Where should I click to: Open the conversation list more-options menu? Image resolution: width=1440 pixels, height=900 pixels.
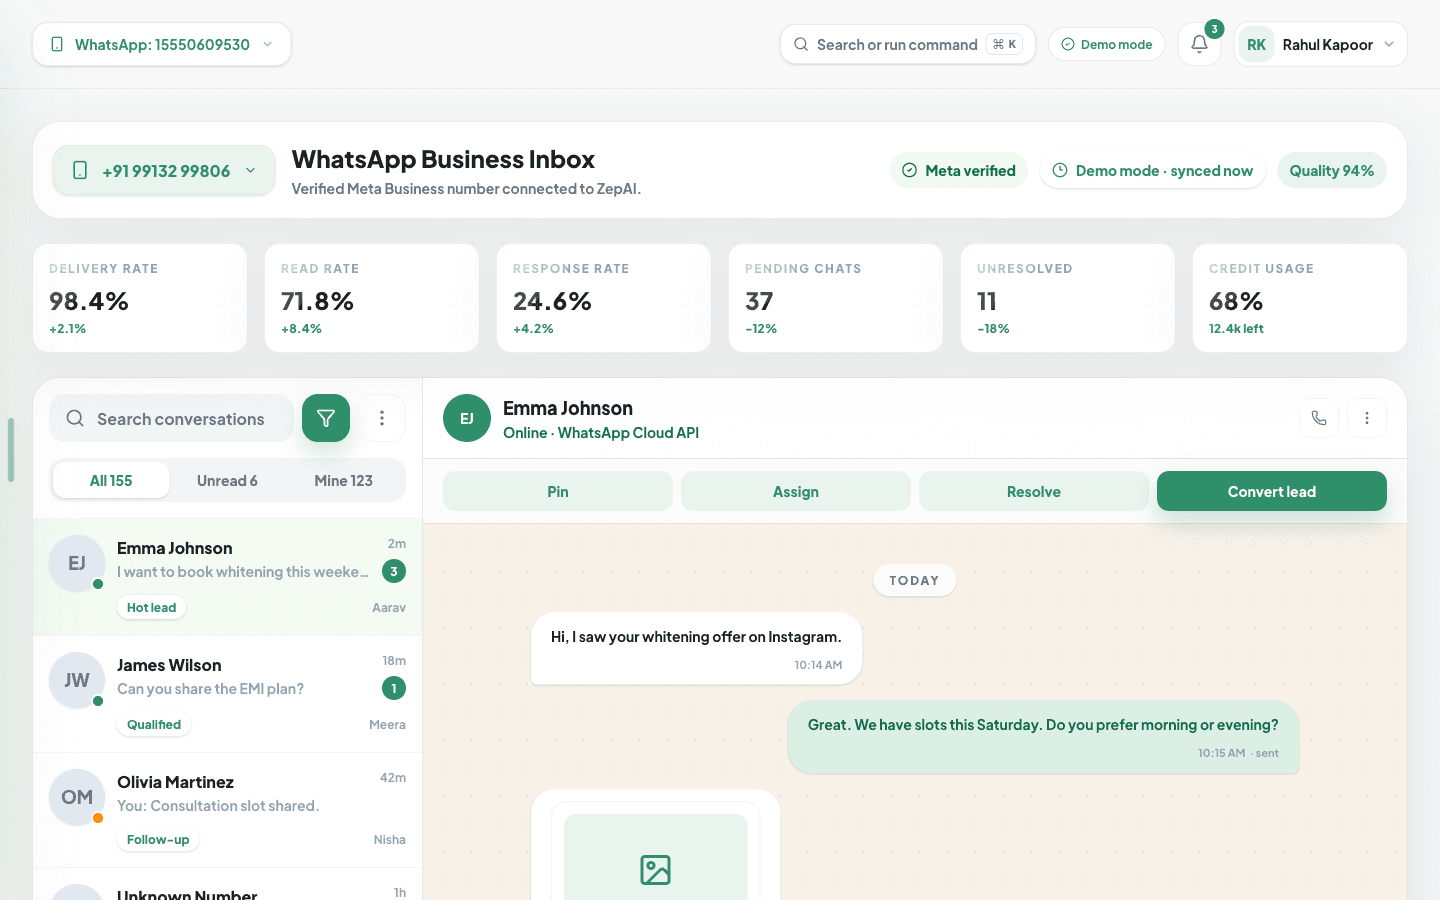tap(382, 418)
